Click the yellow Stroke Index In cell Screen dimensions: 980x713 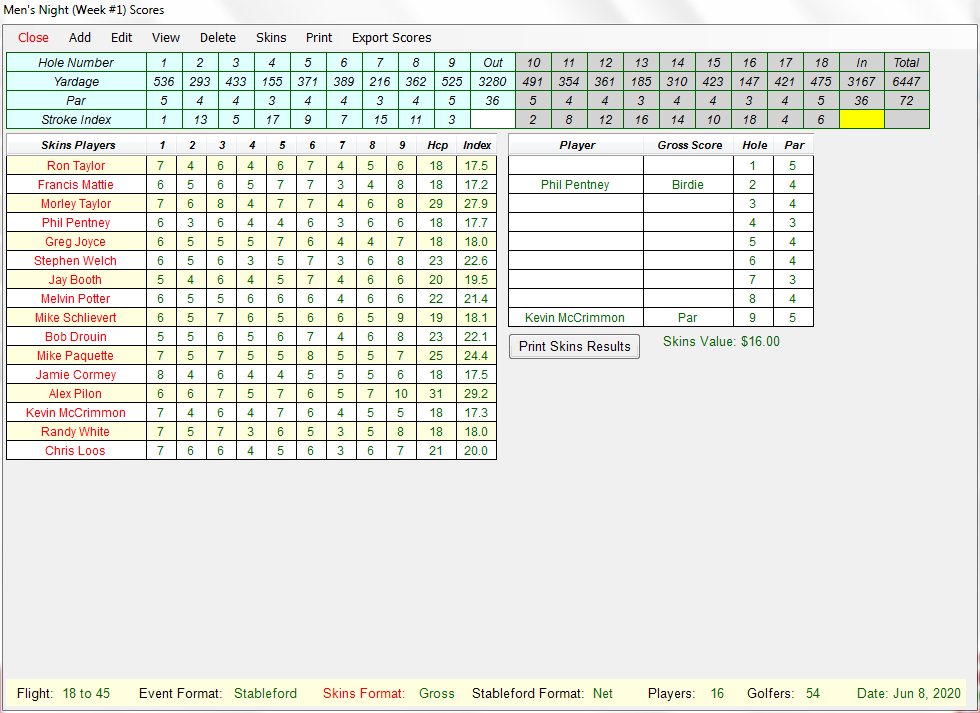(862, 119)
